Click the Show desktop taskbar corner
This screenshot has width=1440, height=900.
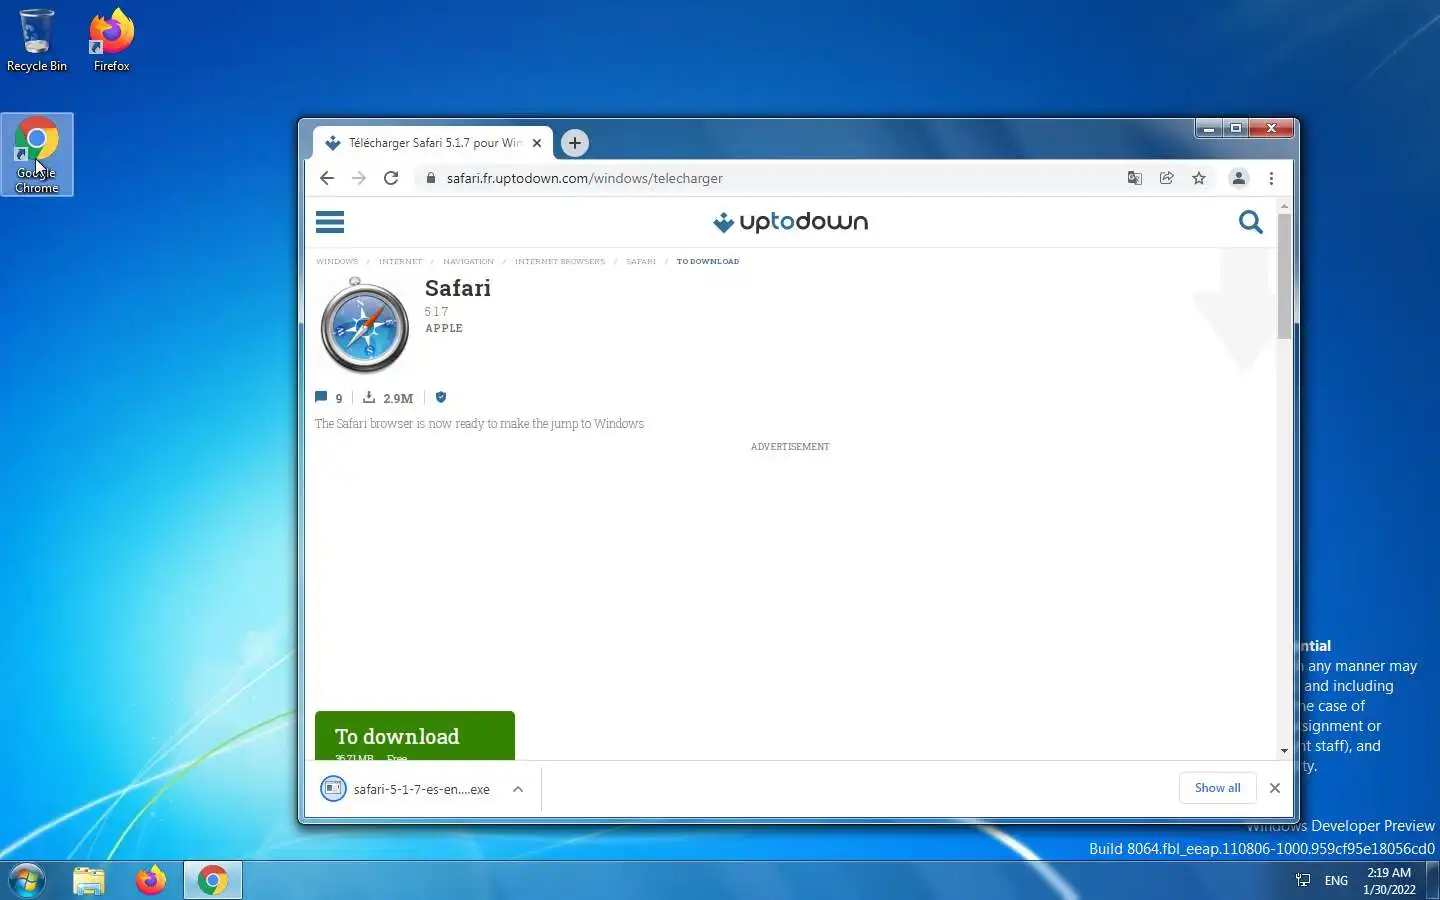pyautogui.click(x=1433, y=880)
